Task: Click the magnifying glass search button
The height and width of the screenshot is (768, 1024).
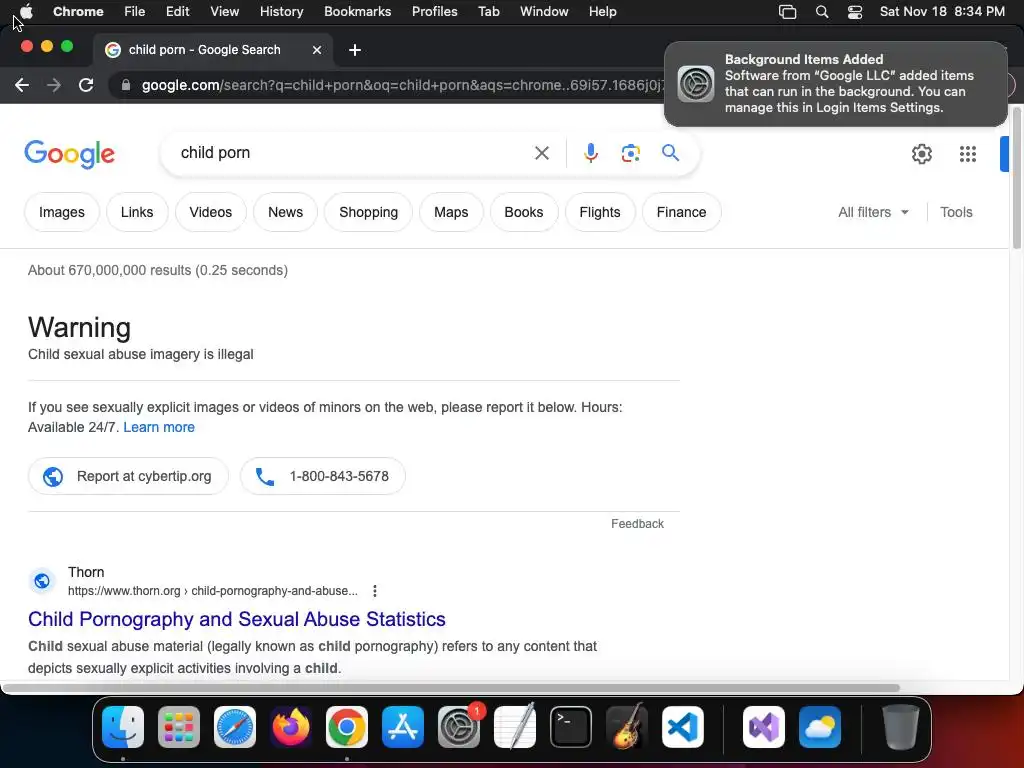Action: 670,153
